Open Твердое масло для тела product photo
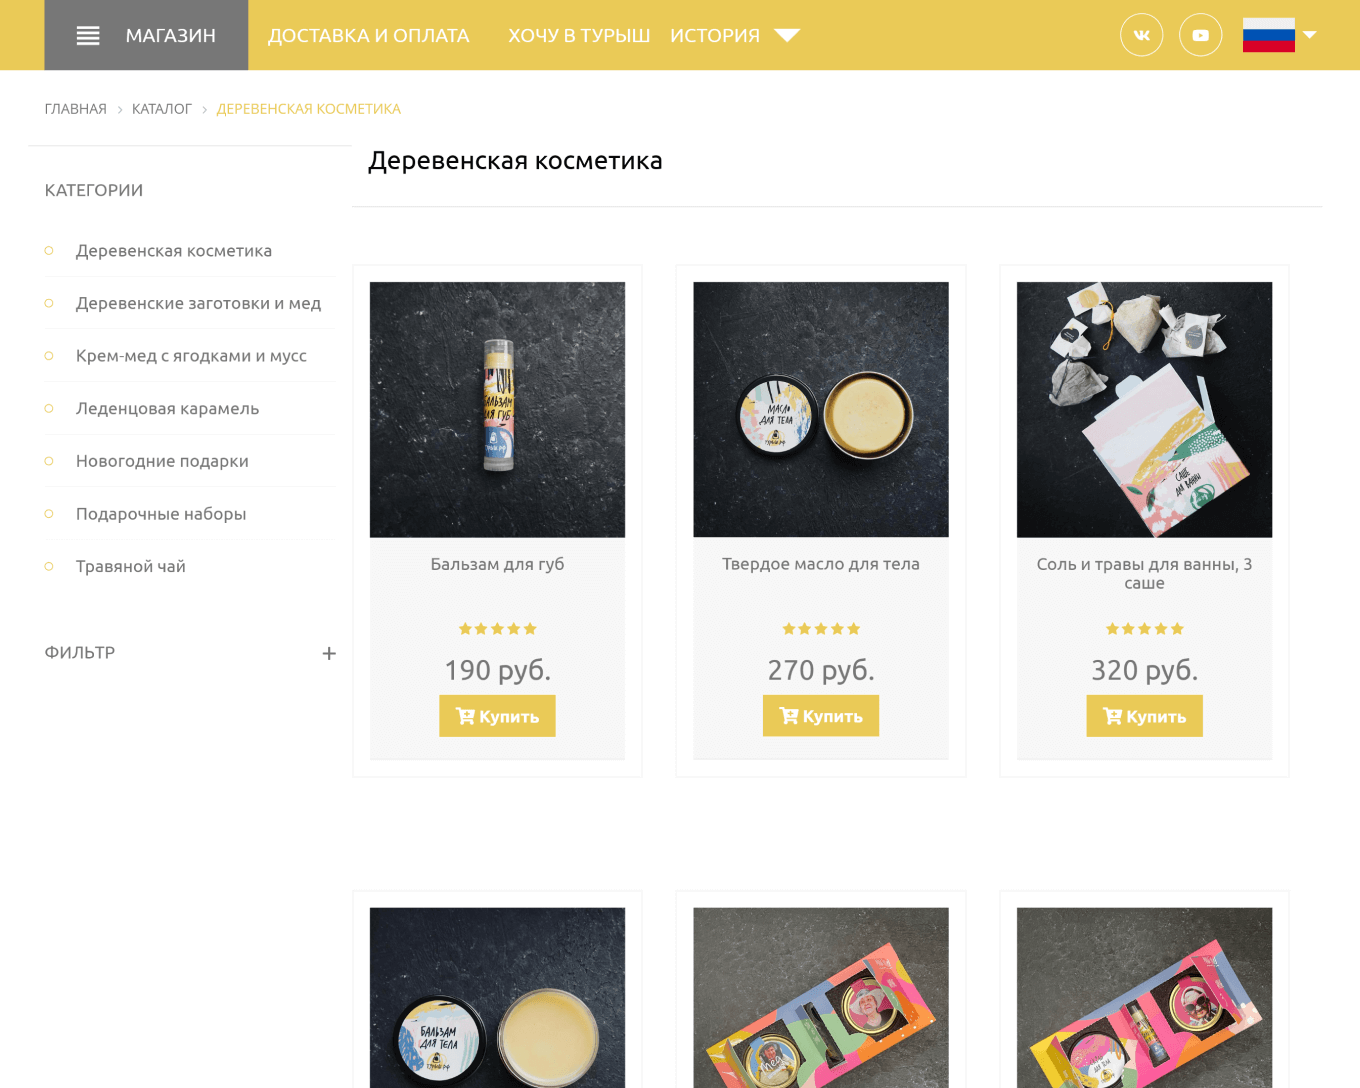This screenshot has height=1088, width=1360. [821, 409]
